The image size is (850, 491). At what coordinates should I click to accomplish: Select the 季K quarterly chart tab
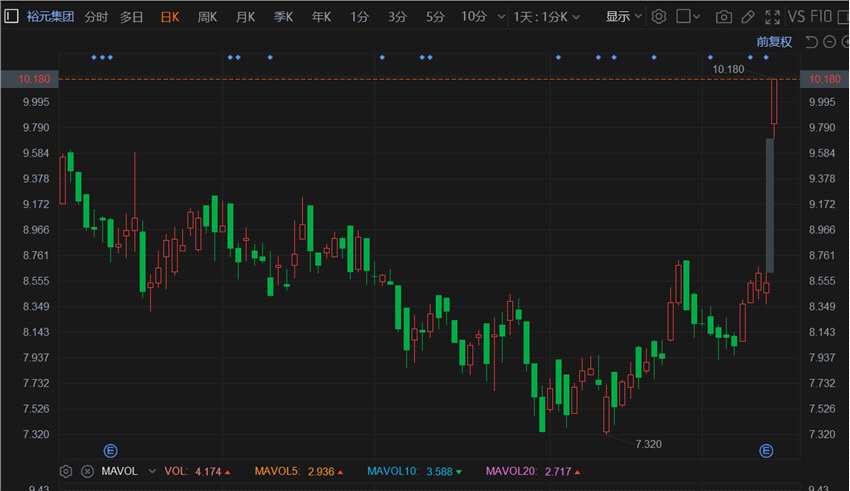(283, 17)
